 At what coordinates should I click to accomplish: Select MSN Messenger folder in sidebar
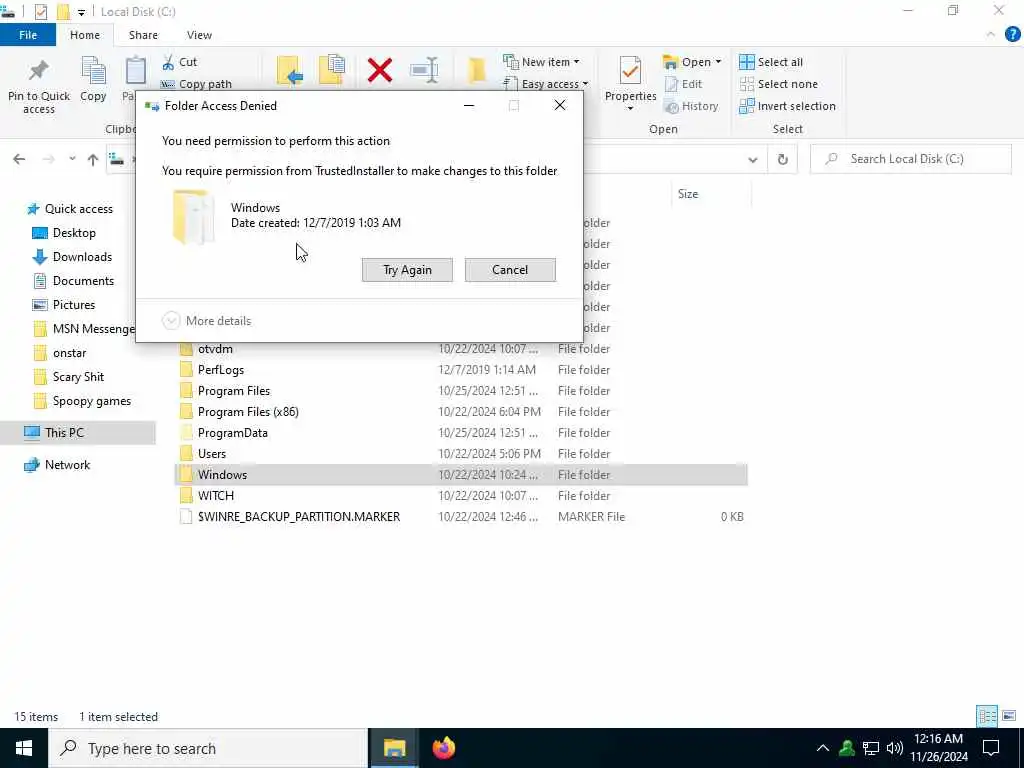click(84, 328)
